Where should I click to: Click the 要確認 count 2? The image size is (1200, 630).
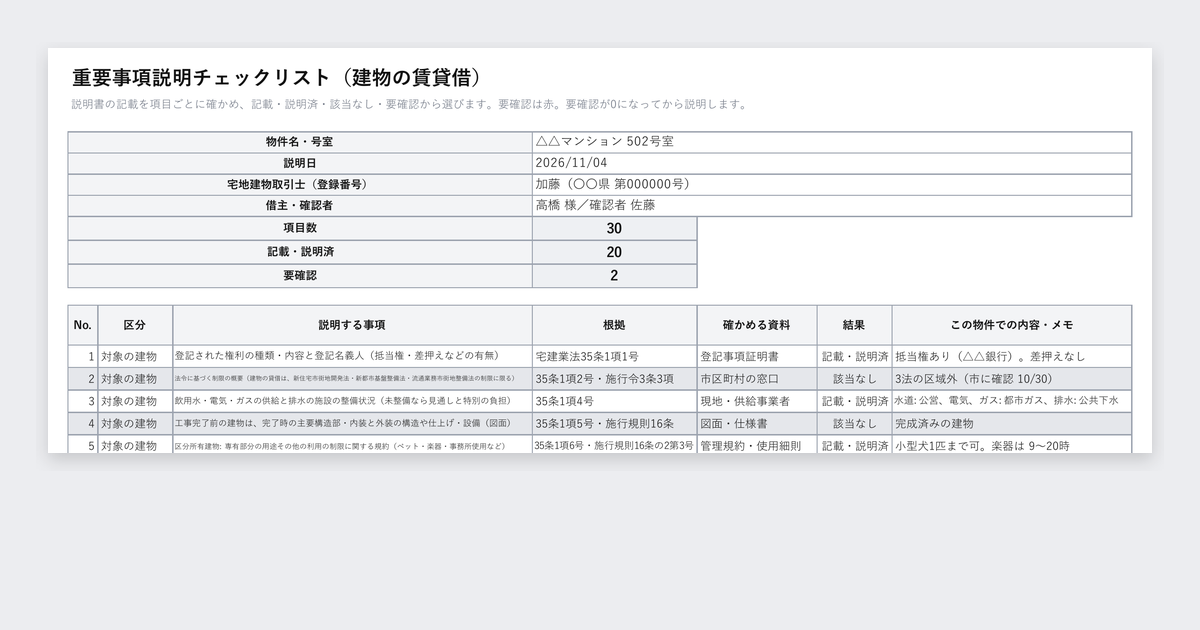pos(614,275)
